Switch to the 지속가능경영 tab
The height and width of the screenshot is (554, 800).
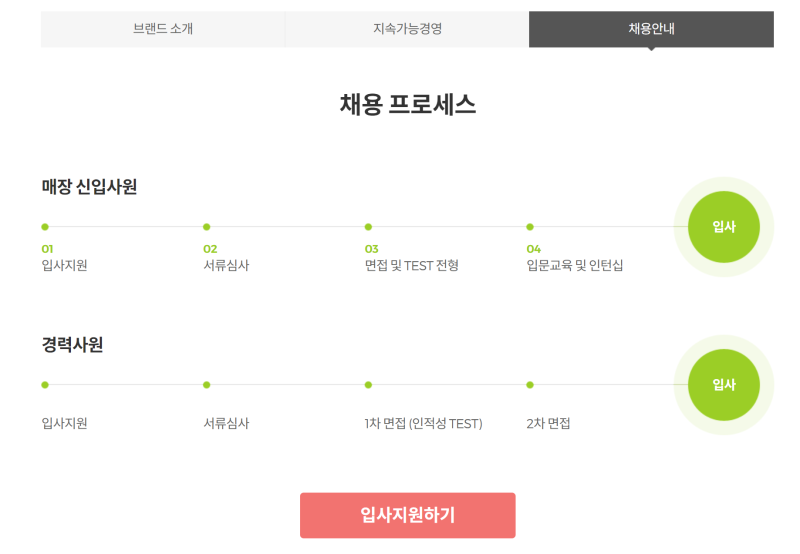407,29
